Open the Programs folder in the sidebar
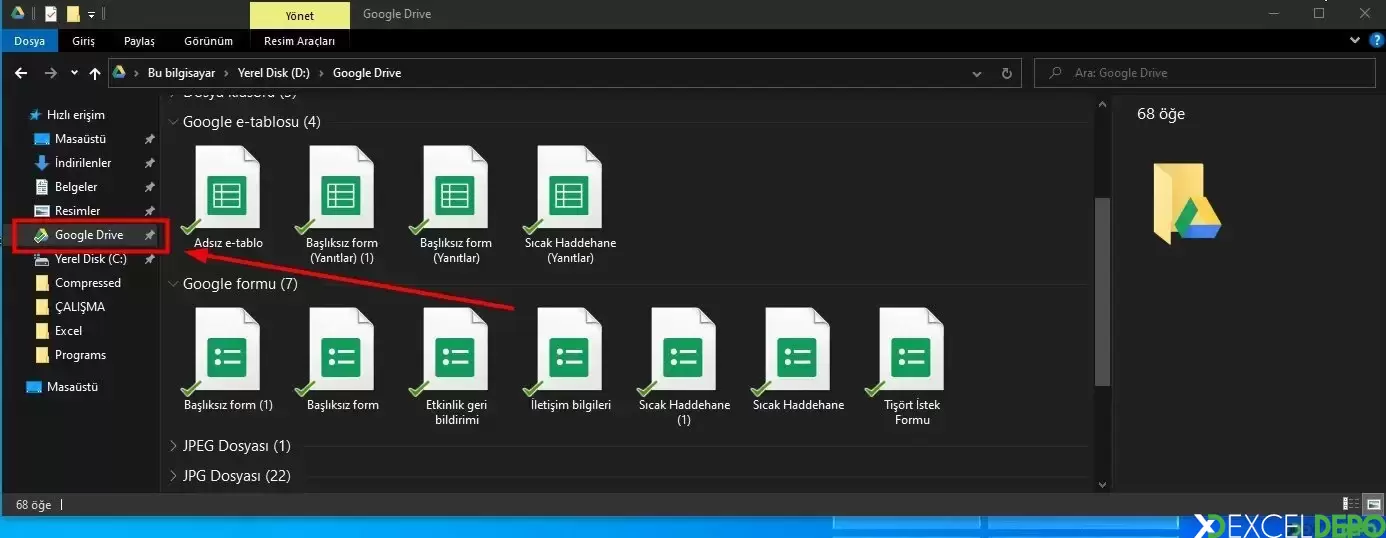This screenshot has height=538, width=1386. 81,355
